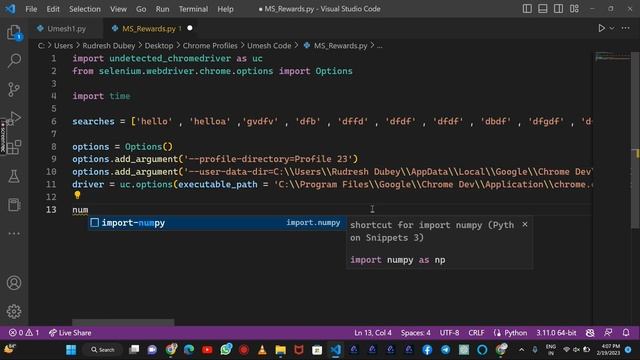Viewport: 640px width, 360px height.
Task: Open the File menu
Action: coord(31,9)
